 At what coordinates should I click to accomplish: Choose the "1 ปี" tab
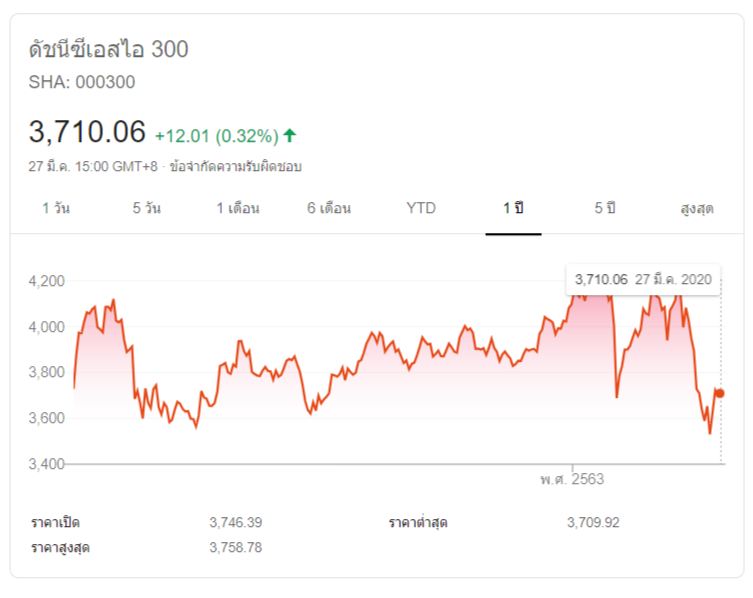[514, 208]
